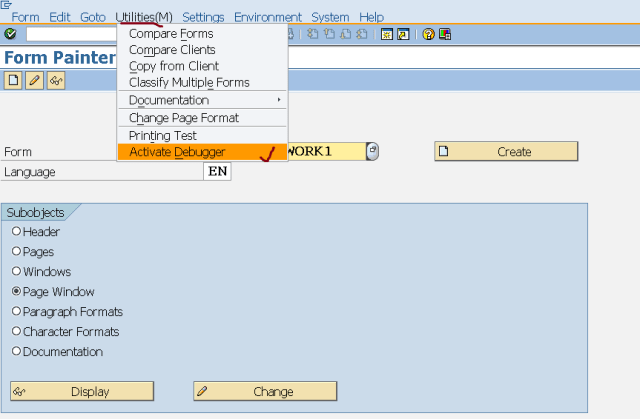
Task: Click the Change button
Action: pyautogui.click(x=265, y=391)
